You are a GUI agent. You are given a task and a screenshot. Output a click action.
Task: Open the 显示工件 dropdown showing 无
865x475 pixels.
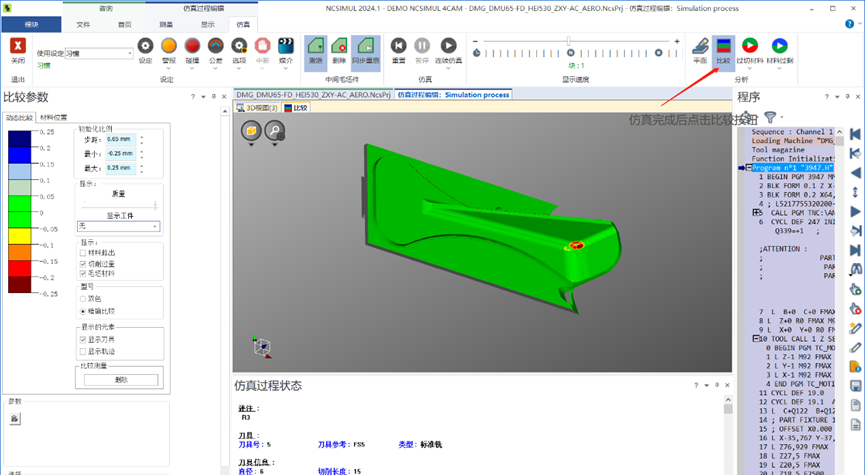pos(119,226)
